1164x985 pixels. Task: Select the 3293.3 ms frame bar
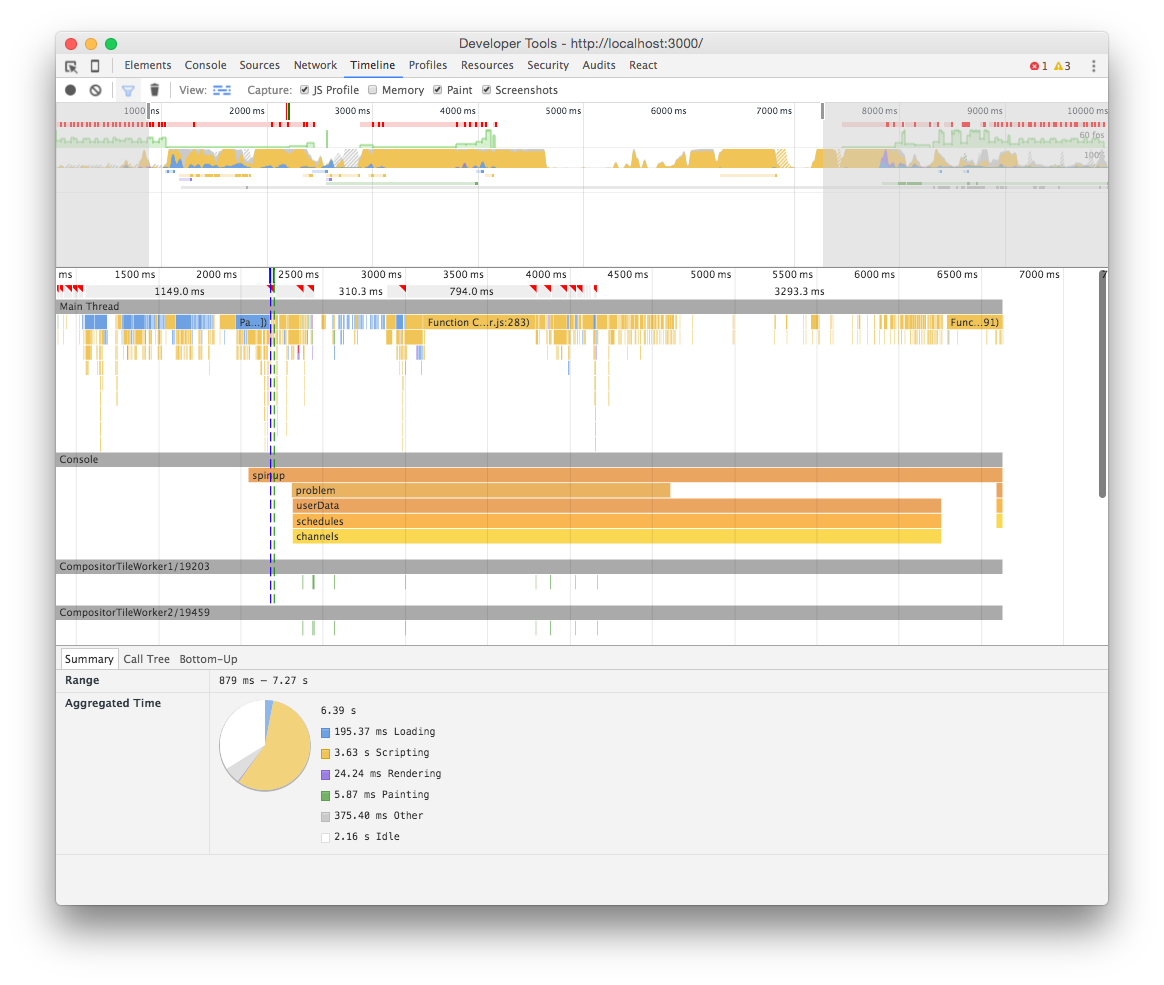click(x=799, y=292)
